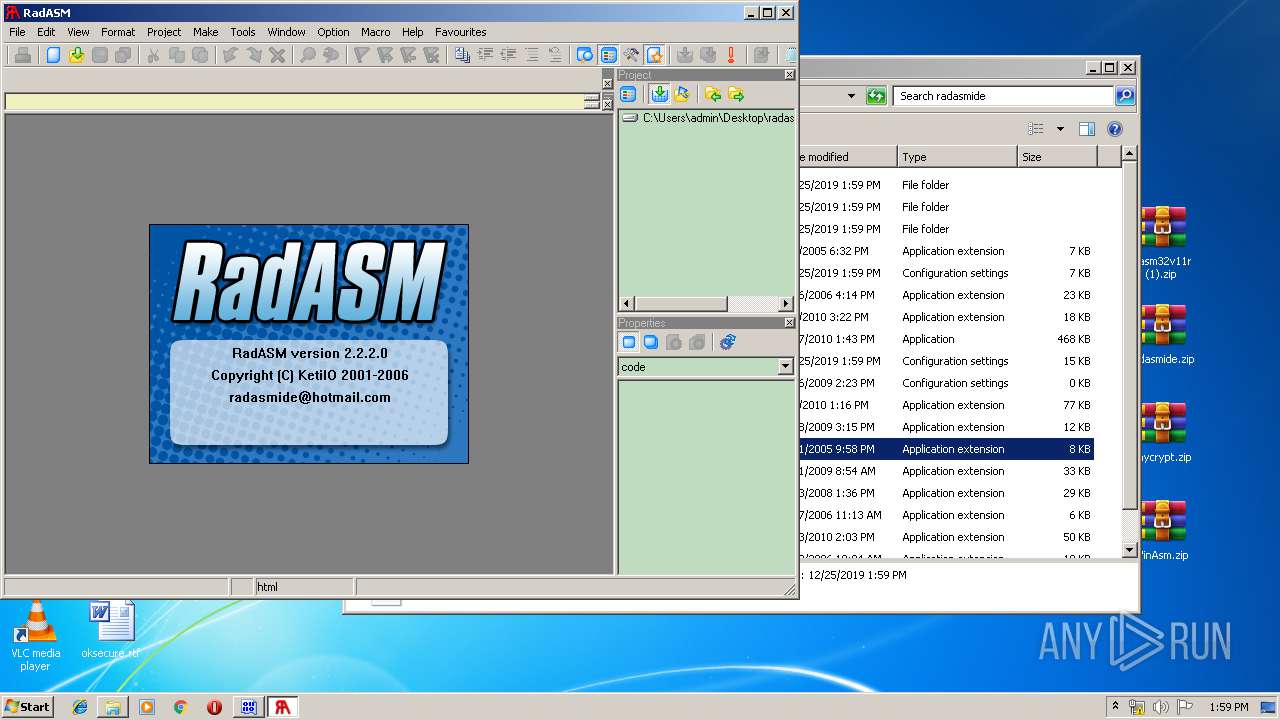1280x720 pixels.
Task: Click the red exclamation Run icon
Action: pos(731,55)
